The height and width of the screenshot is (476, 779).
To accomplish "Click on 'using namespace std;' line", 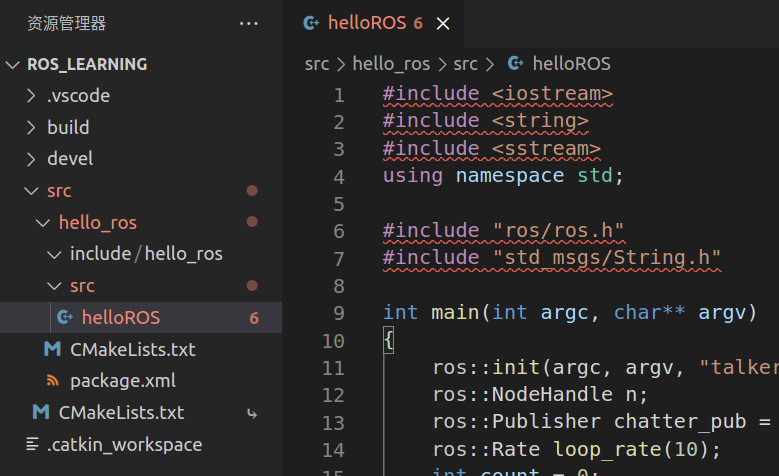I will pos(503,176).
